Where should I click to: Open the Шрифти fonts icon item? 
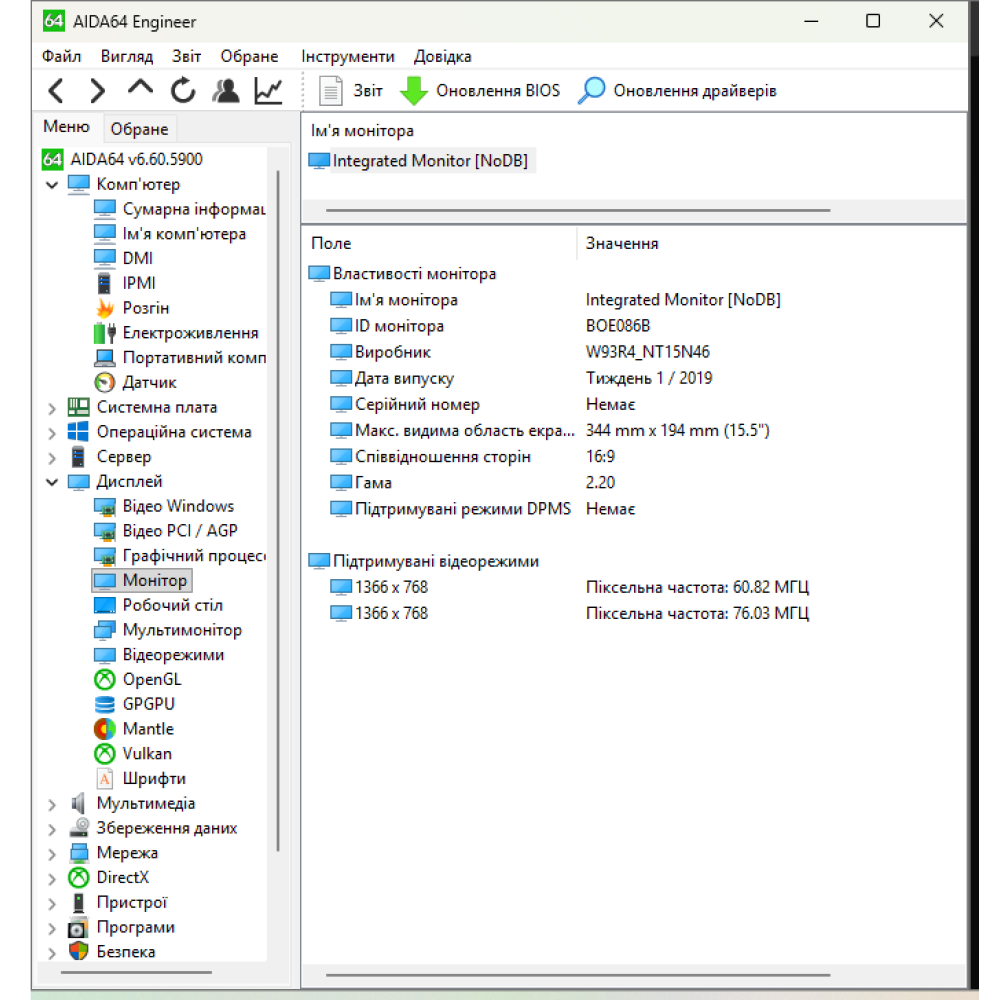point(140,779)
